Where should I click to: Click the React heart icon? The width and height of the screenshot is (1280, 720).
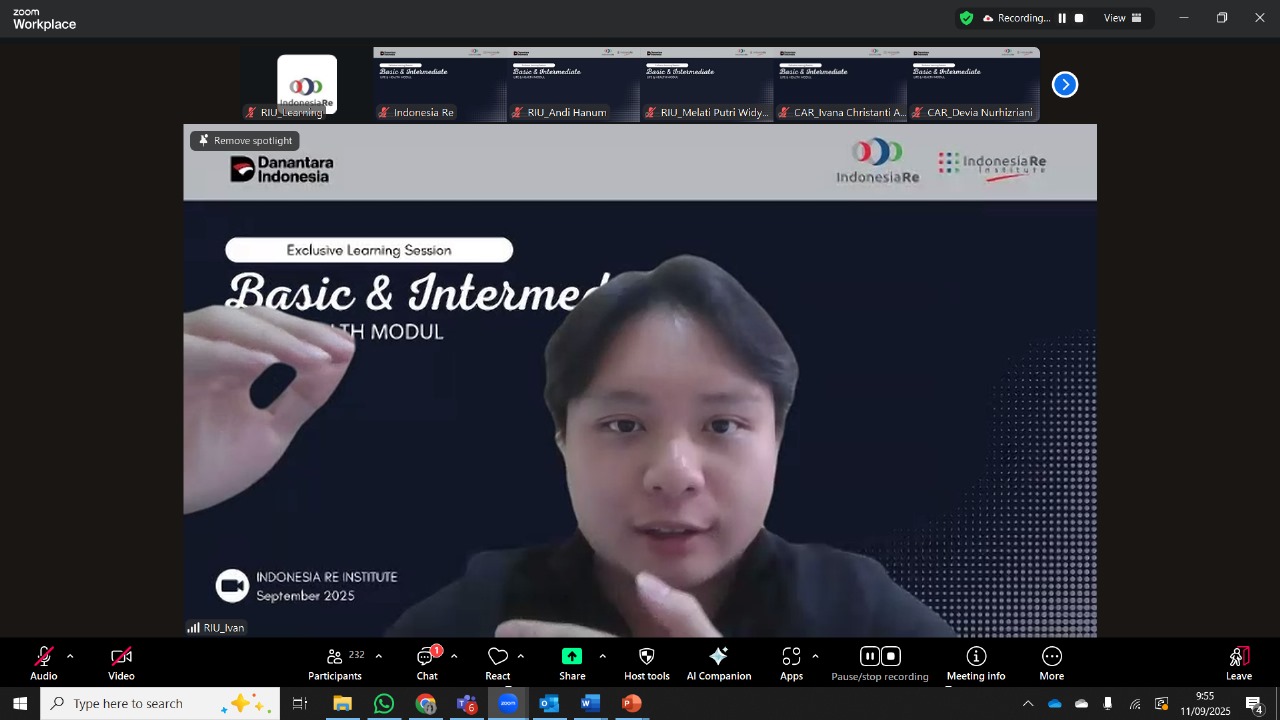click(498, 657)
